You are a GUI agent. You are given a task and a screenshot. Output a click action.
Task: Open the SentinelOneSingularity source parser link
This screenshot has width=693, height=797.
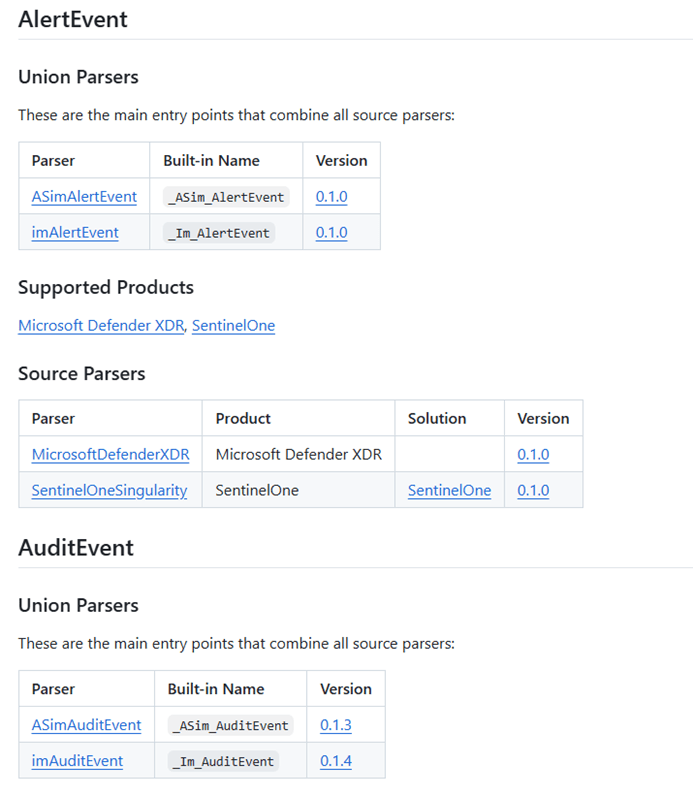click(109, 491)
